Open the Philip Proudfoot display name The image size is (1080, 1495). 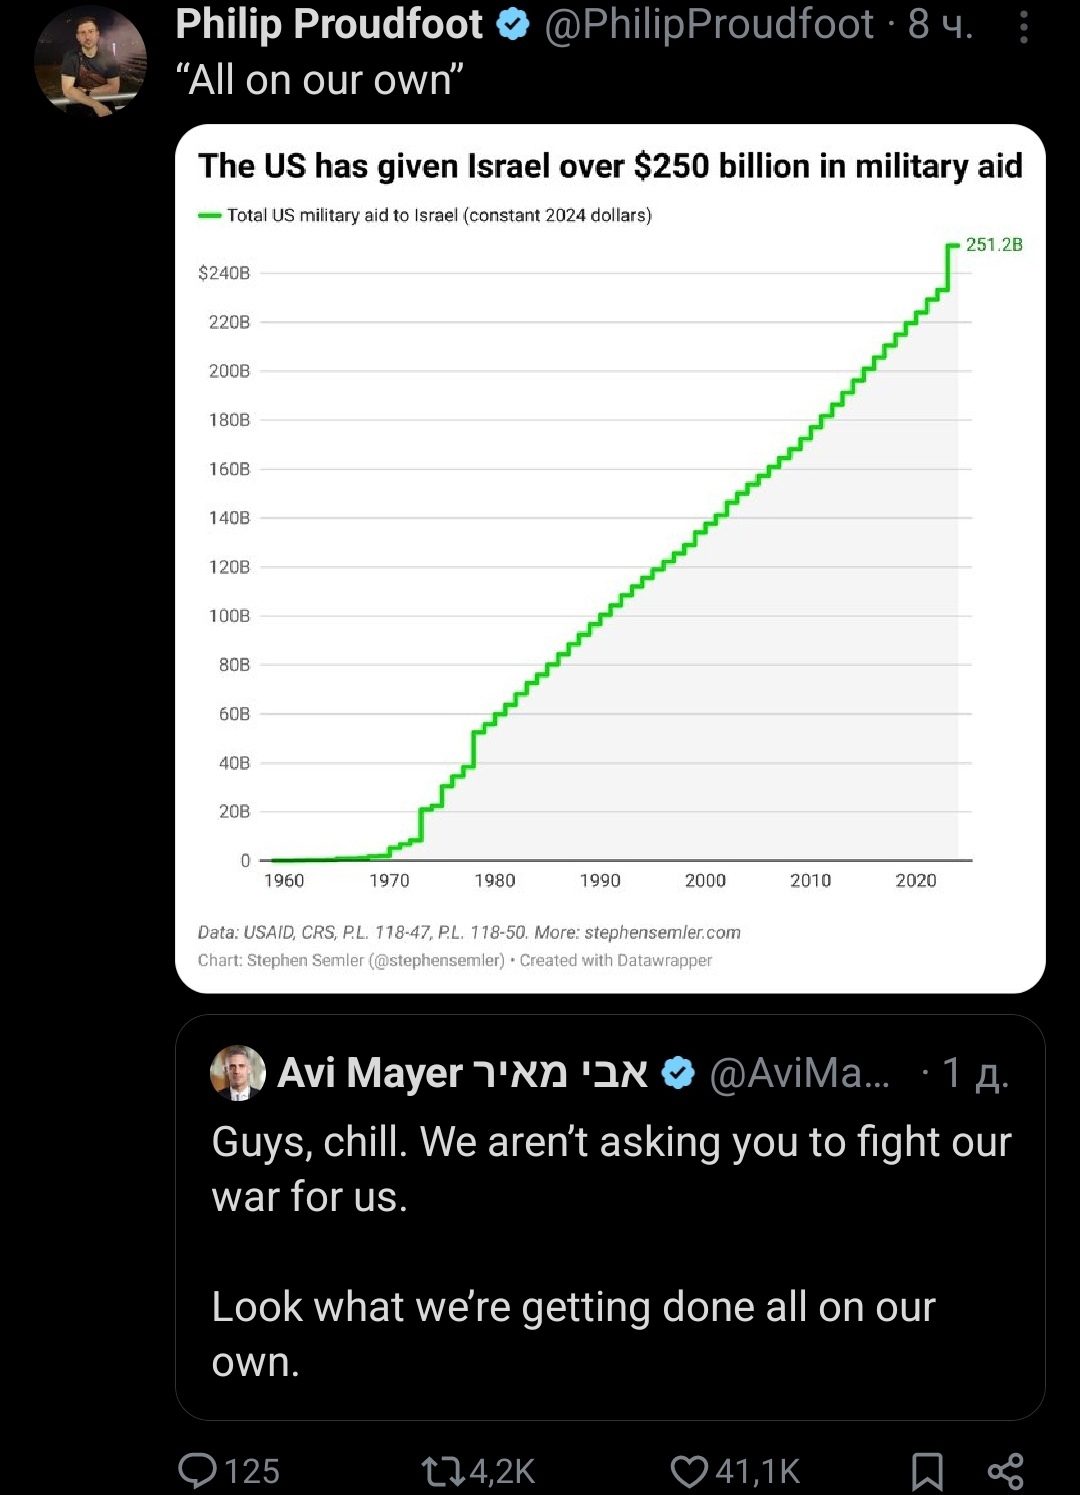pyautogui.click(x=329, y=24)
